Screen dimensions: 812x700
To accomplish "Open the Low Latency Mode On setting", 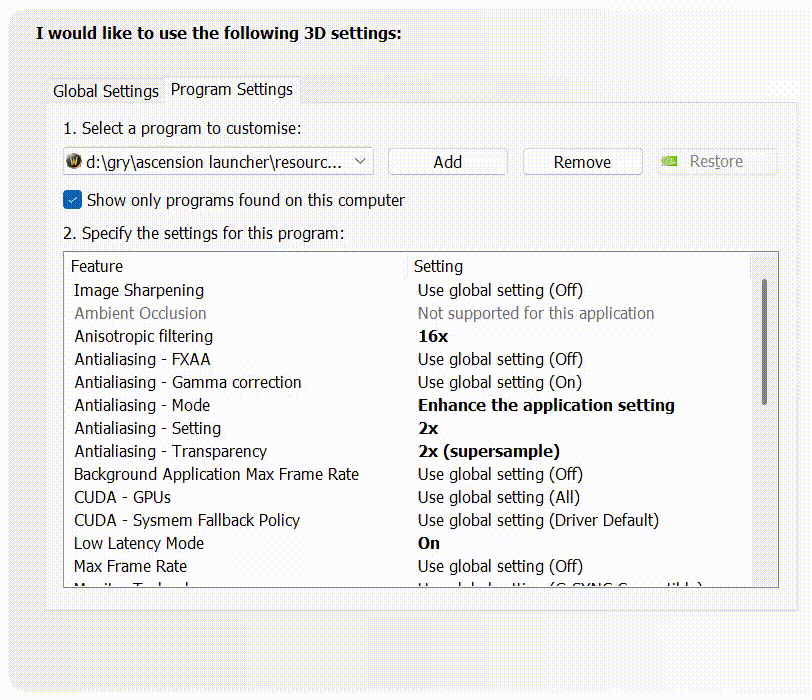I will tap(429, 543).
